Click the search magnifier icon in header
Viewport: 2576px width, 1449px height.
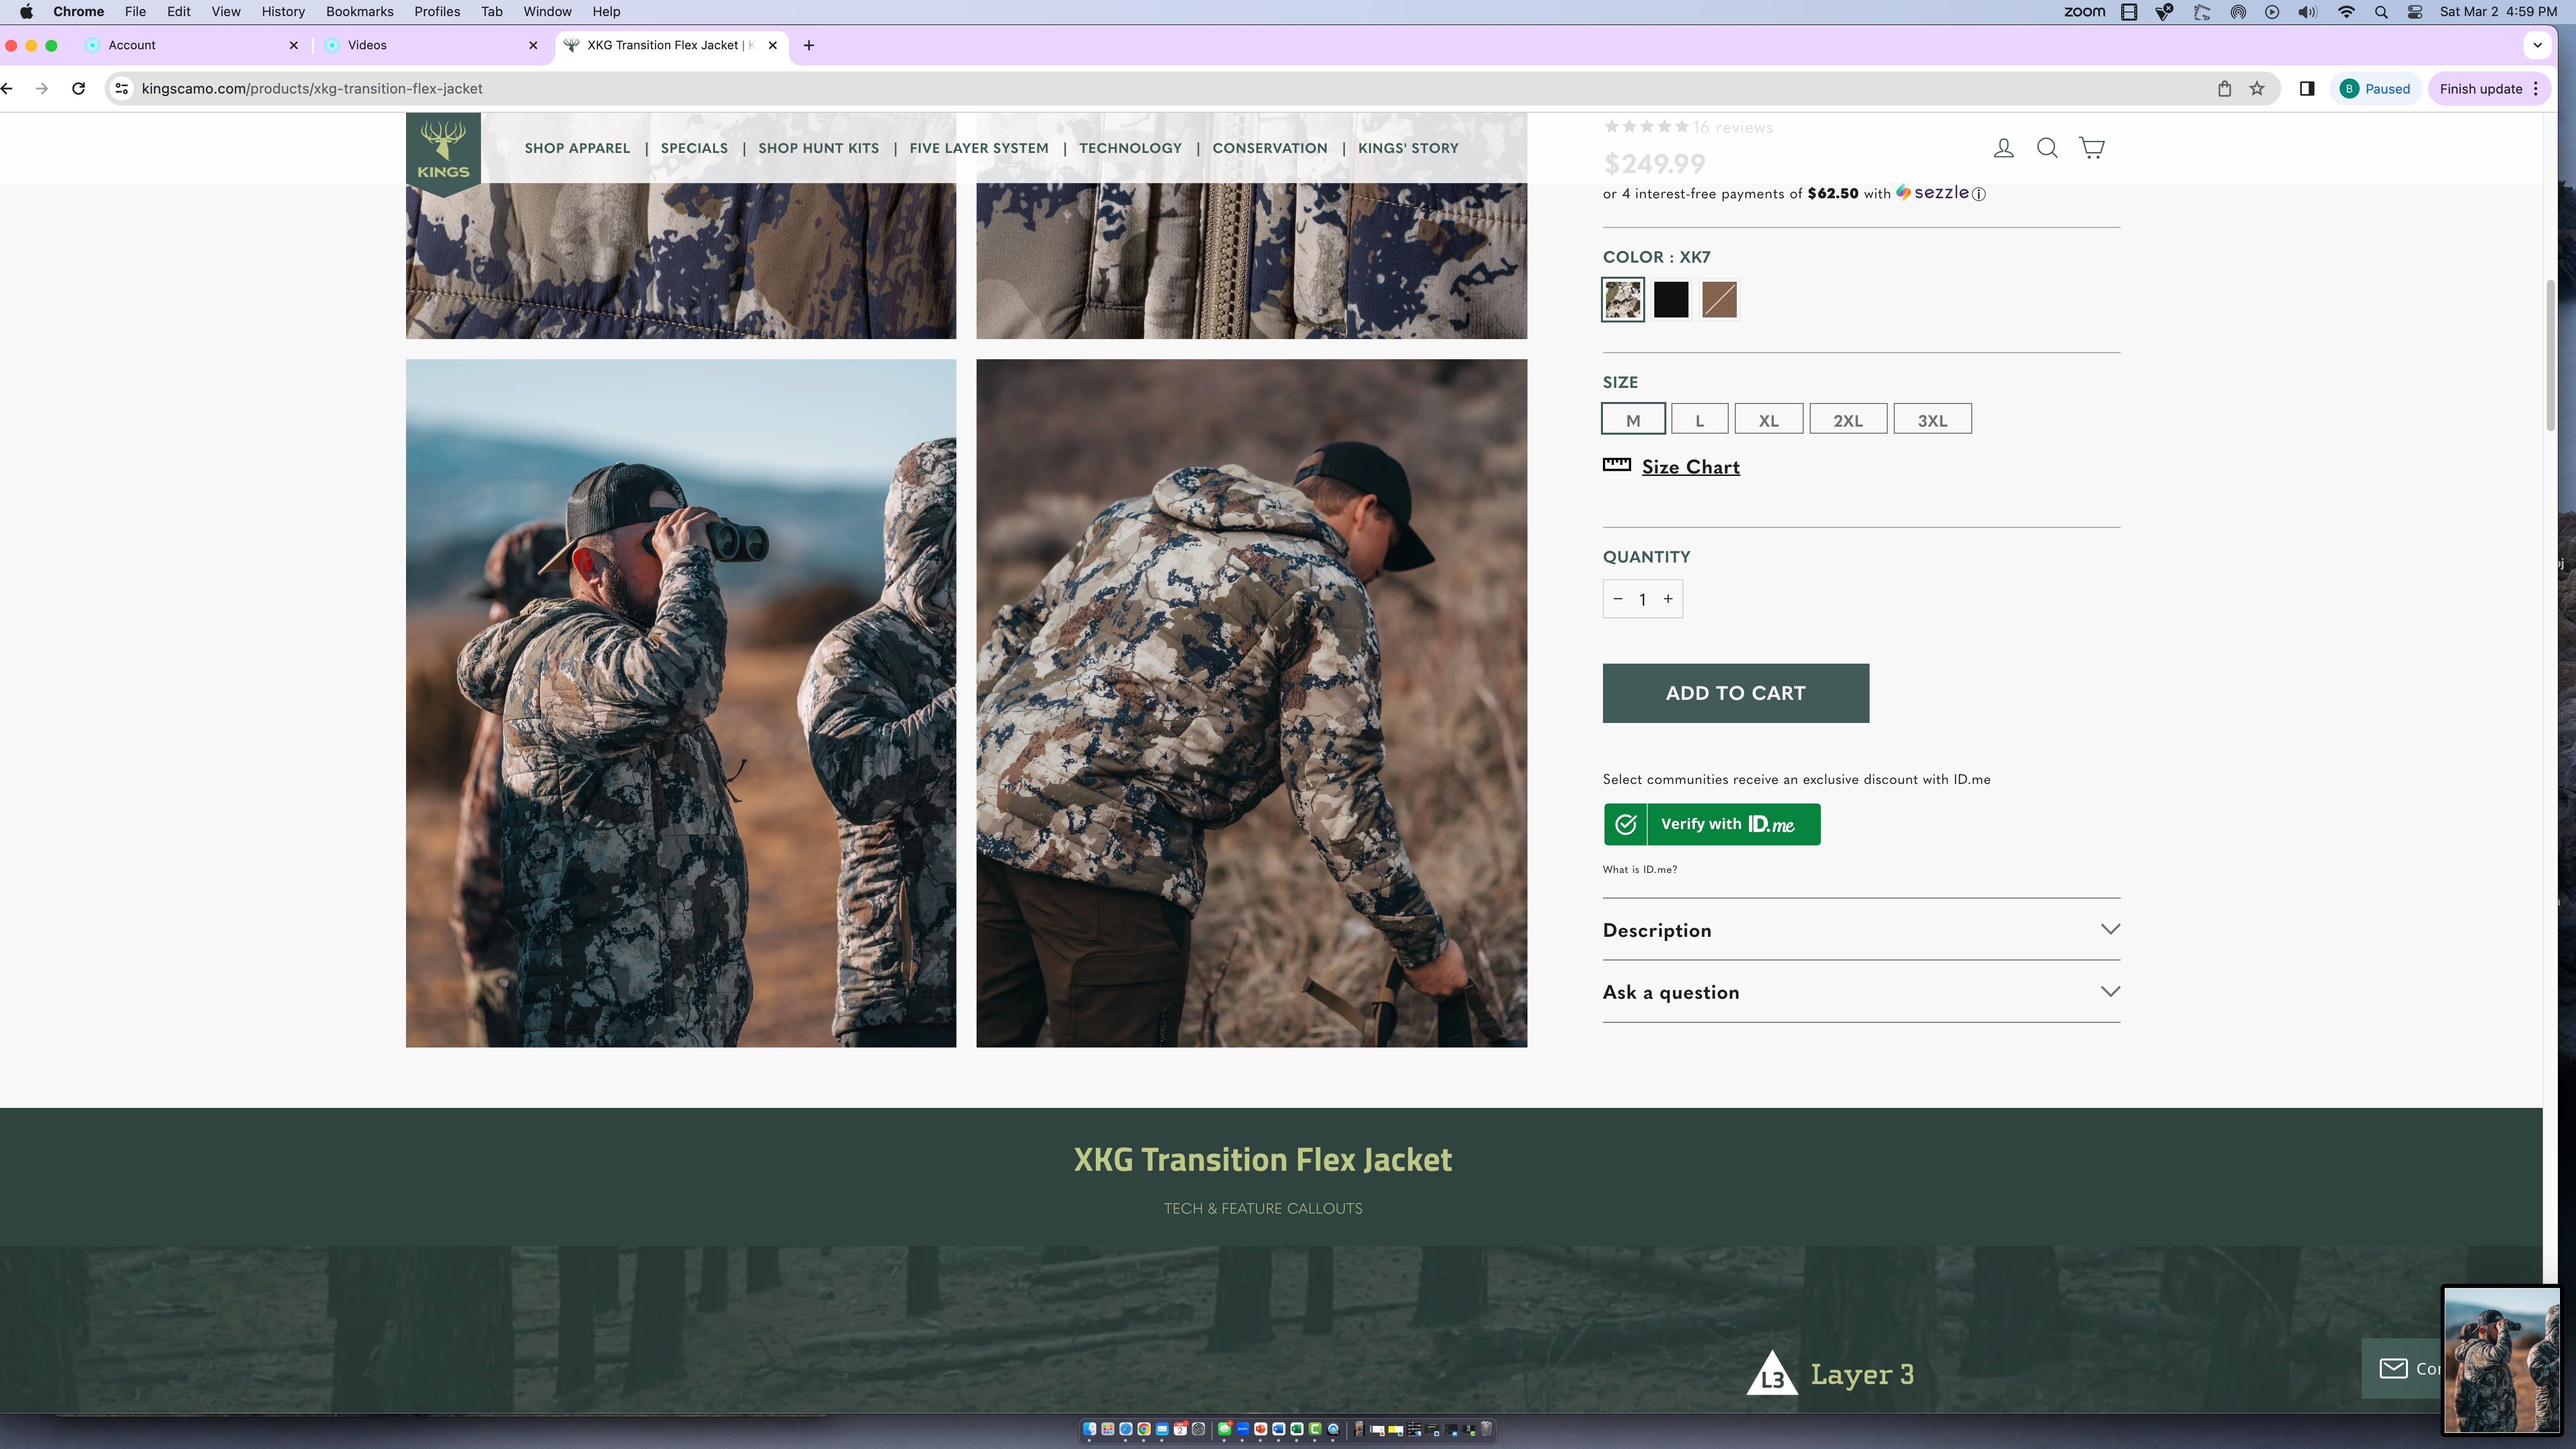click(x=2047, y=148)
